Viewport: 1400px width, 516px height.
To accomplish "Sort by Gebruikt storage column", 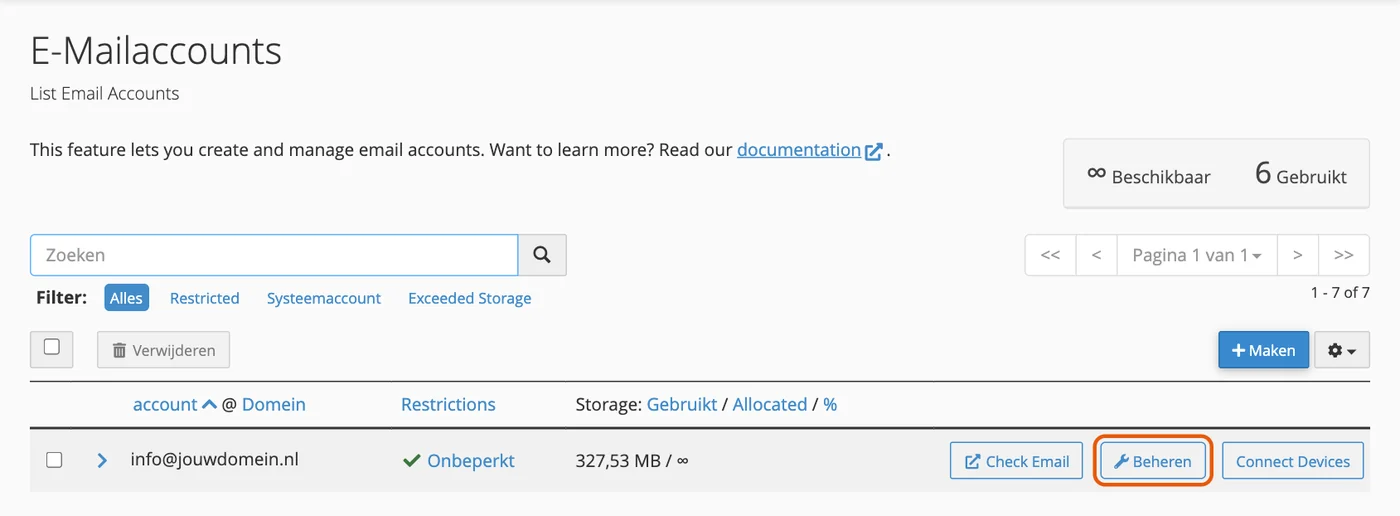I will pyautogui.click(x=682, y=404).
